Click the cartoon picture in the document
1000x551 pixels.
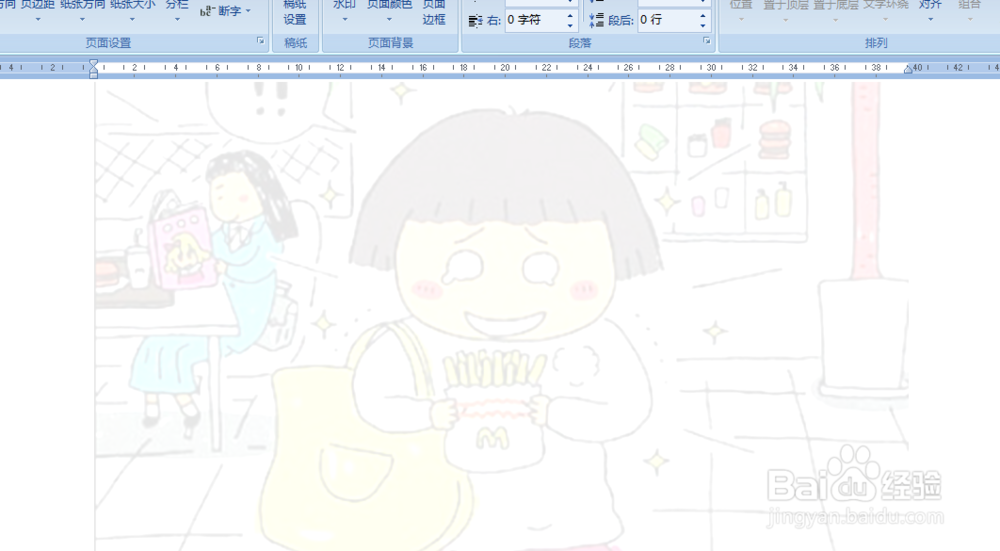[501, 316]
